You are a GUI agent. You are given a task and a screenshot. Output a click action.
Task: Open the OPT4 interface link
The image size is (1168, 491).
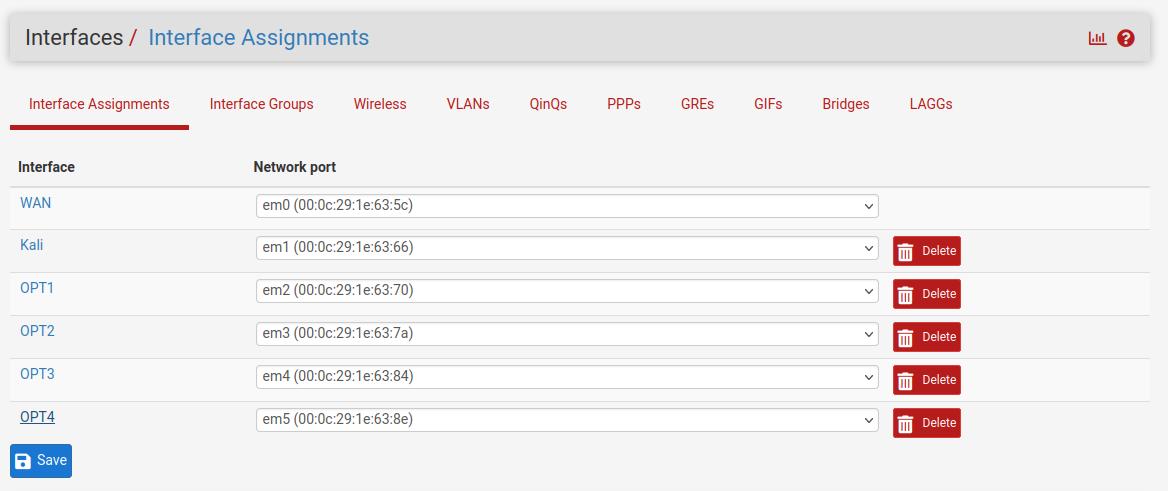37,417
